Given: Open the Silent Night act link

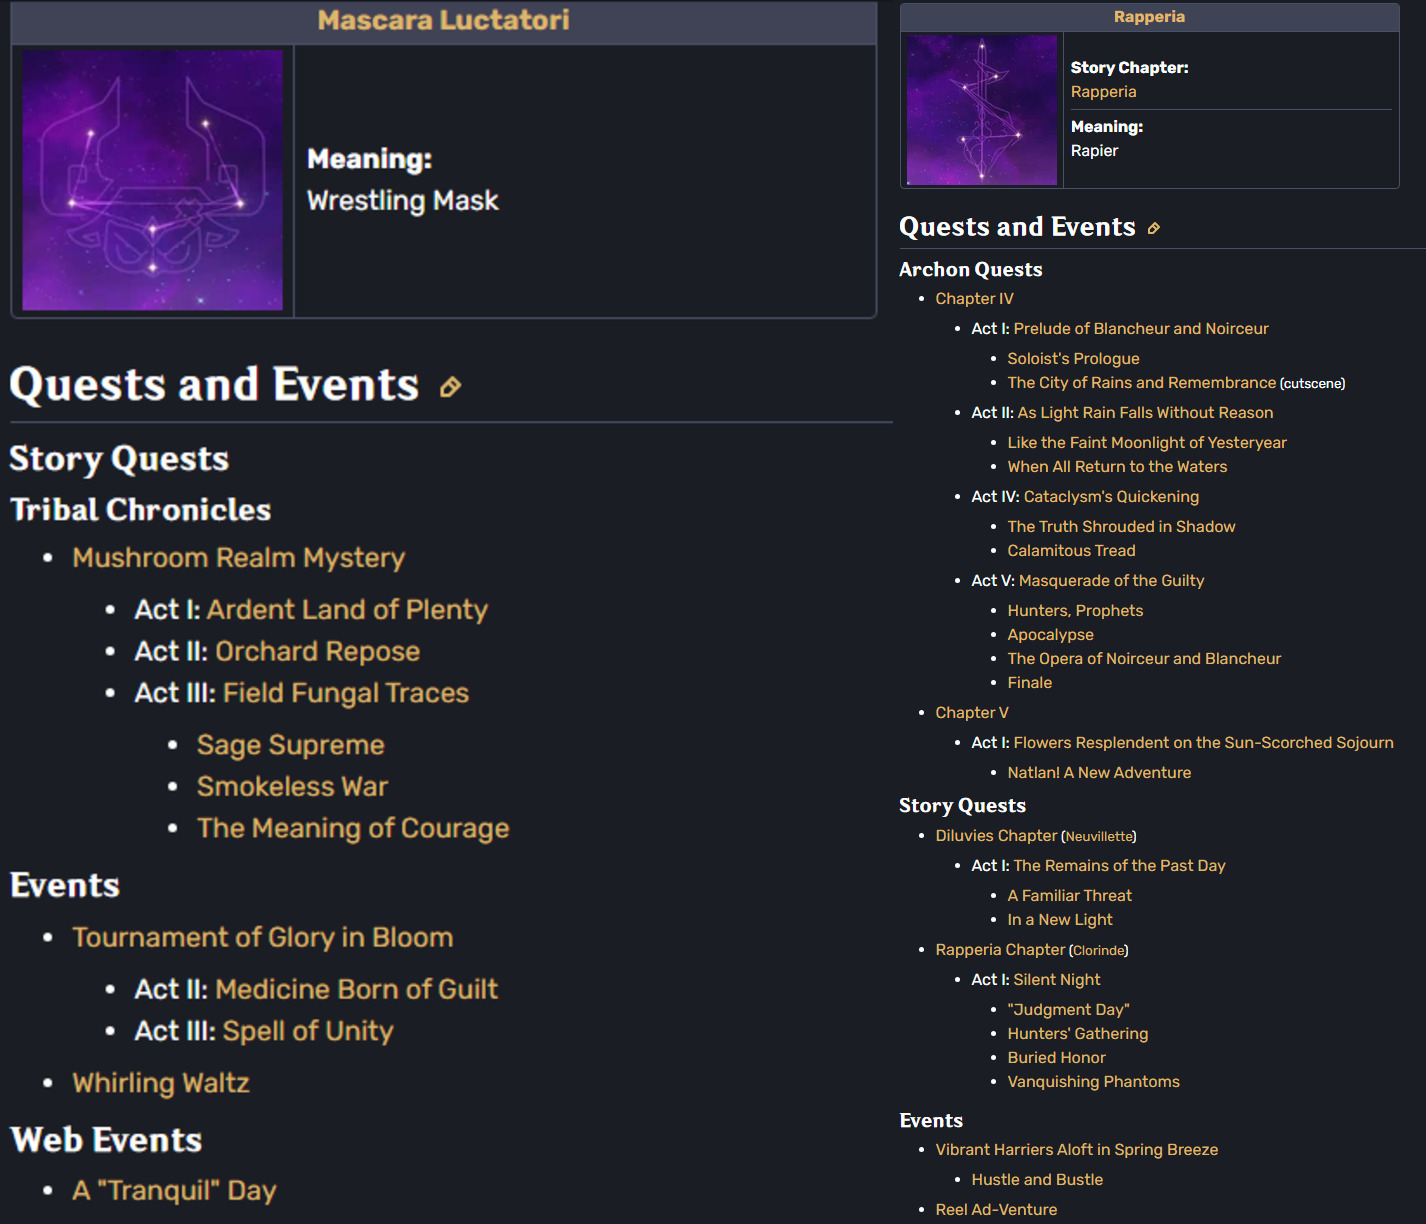Looking at the screenshot, I should [x=1057, y=980].
